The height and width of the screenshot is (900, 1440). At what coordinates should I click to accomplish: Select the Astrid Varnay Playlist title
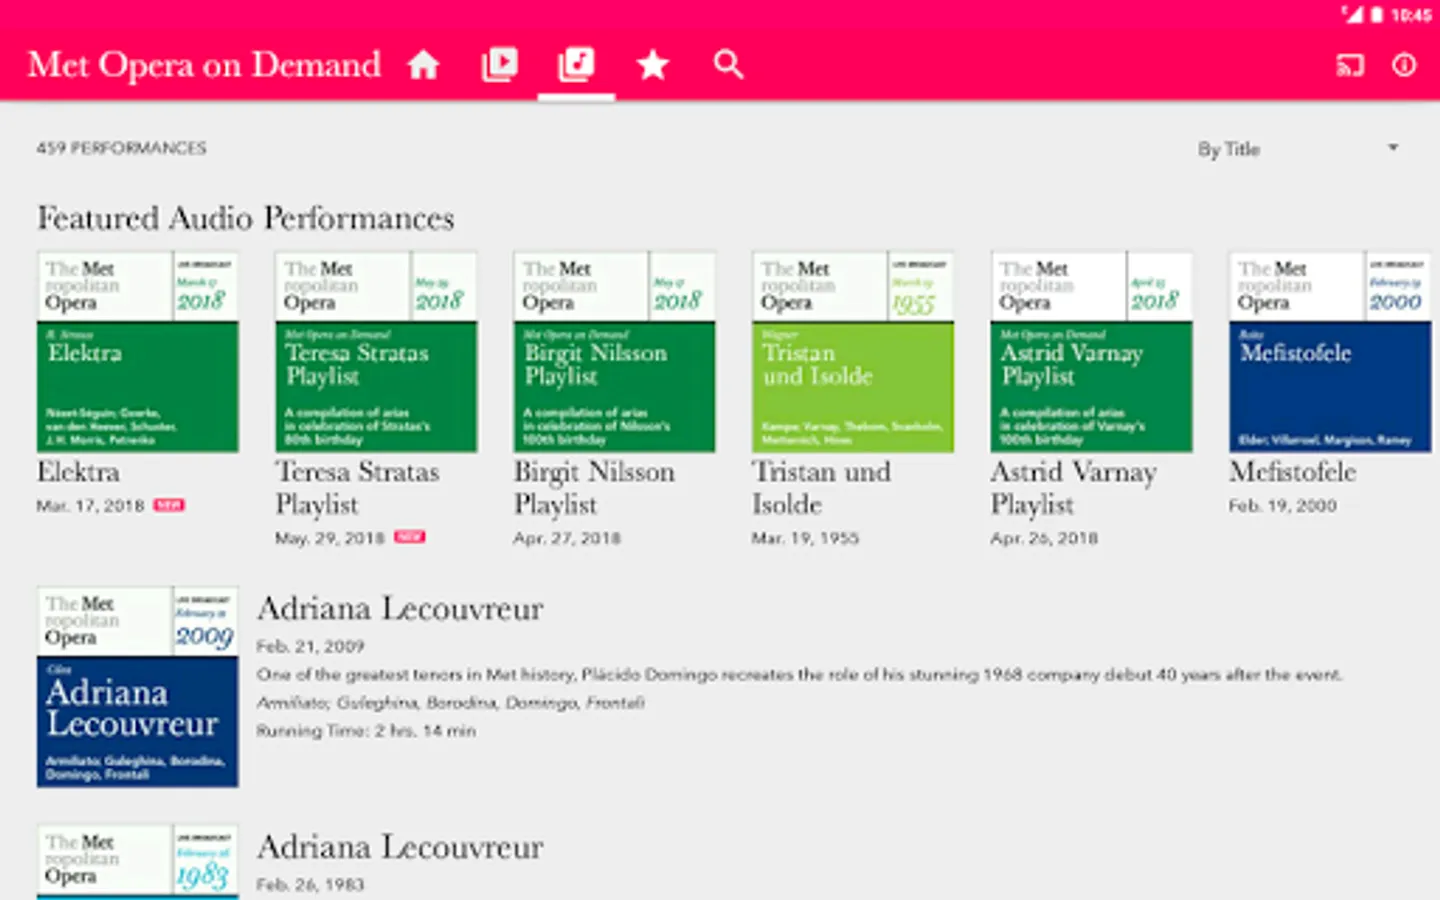(x=1073, y=488)
